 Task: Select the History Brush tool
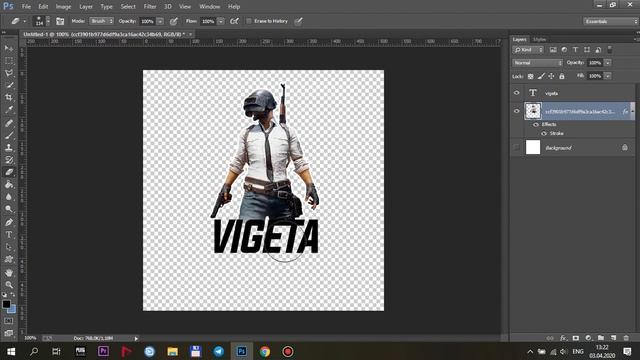pos(9,160)
